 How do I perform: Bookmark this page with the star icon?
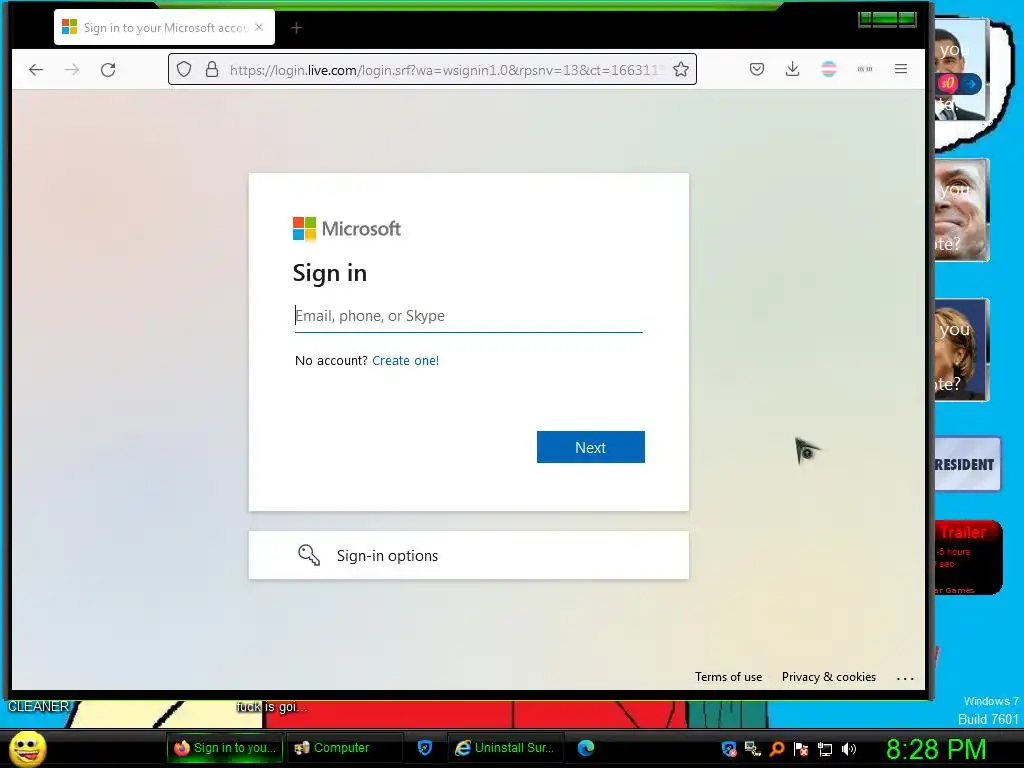(680, 69)
